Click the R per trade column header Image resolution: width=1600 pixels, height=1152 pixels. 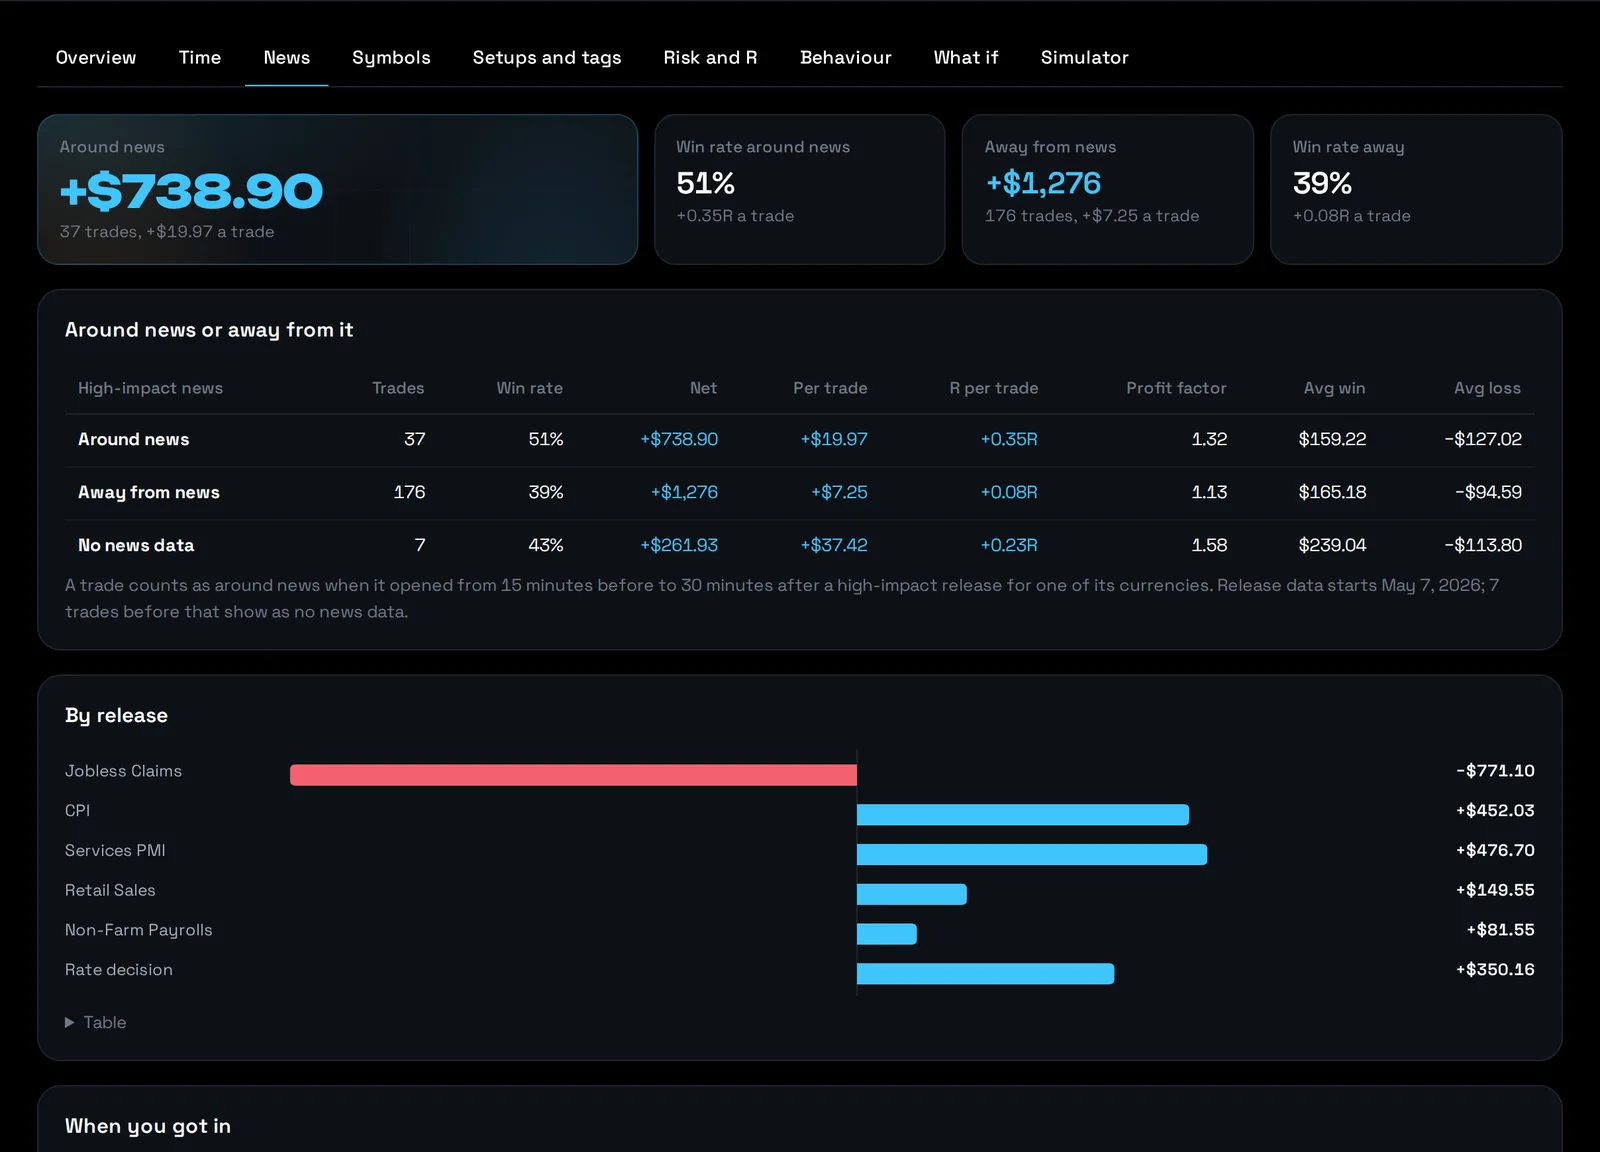[994, 388]
